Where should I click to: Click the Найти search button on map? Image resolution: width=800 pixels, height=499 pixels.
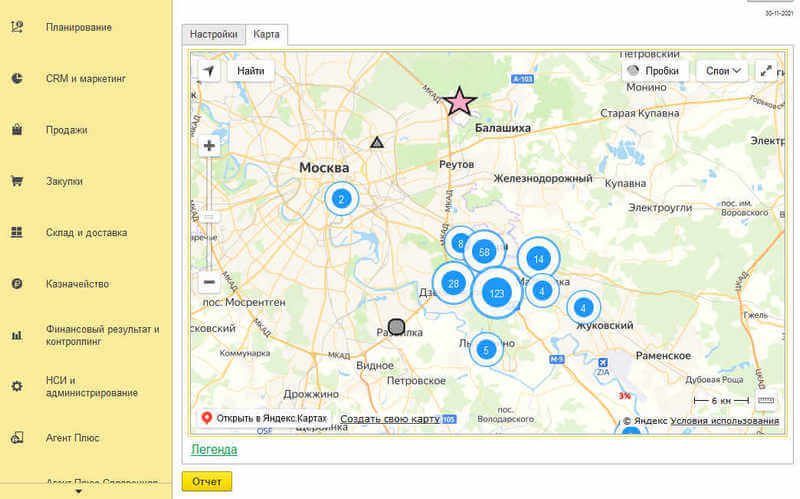tap(251, 71)
